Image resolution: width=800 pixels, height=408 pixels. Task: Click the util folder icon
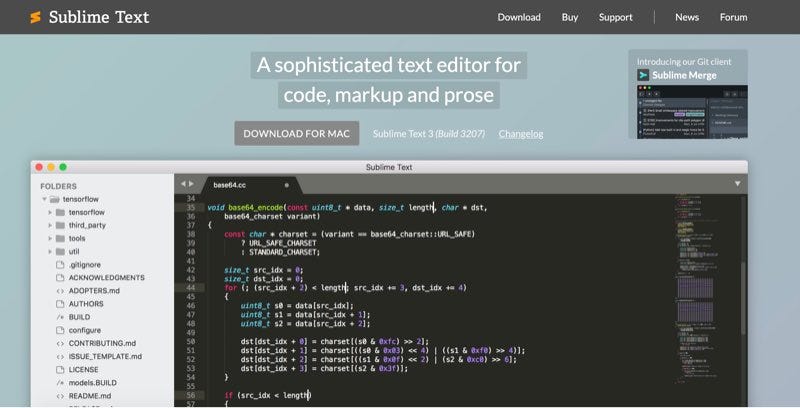(60, 252)
